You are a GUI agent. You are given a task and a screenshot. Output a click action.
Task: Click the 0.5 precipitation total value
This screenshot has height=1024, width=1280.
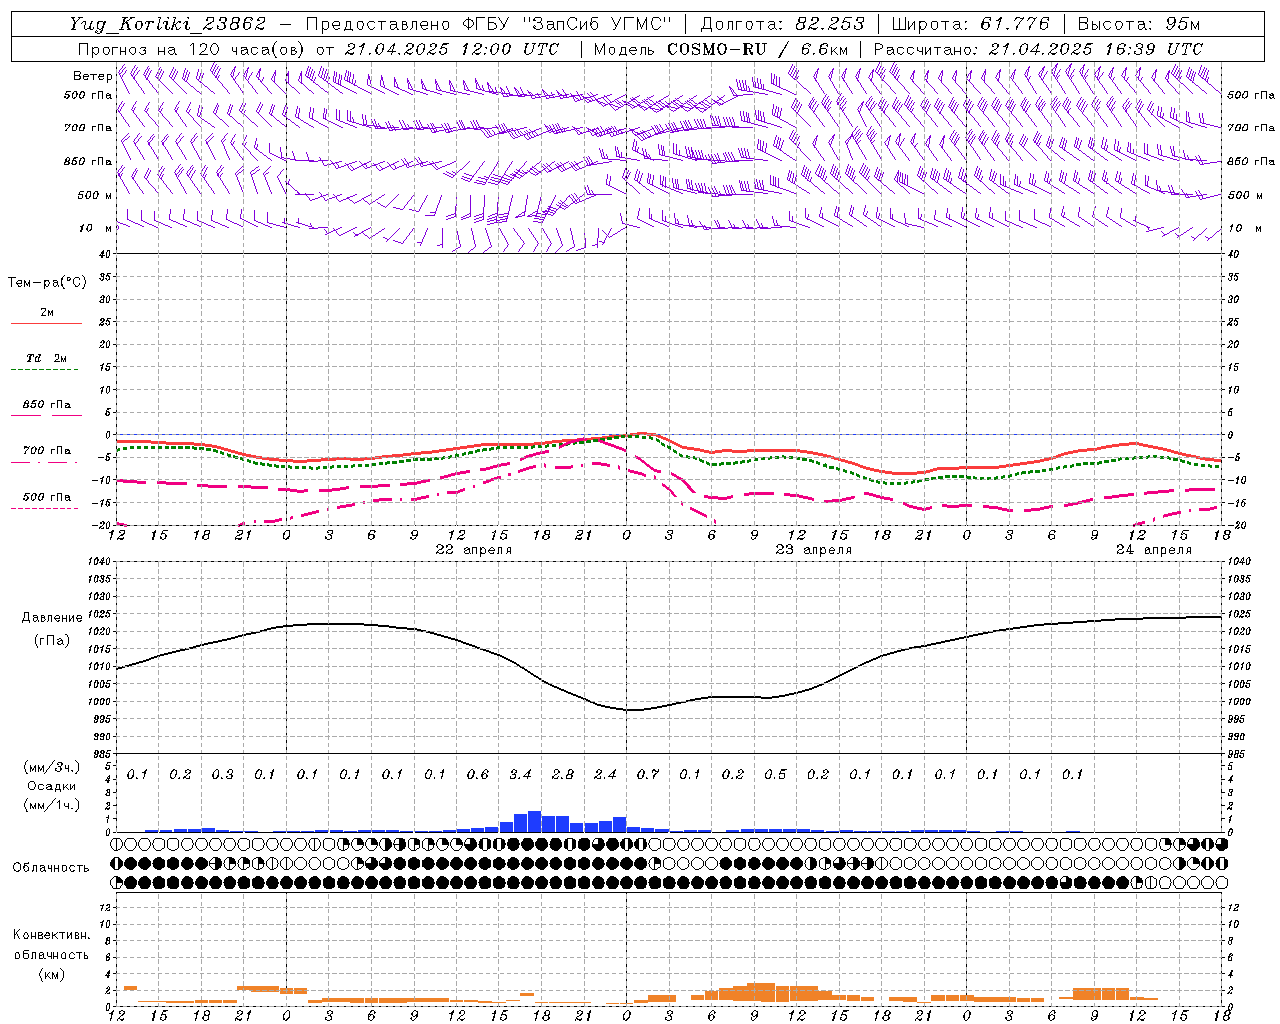pyautogui.click(x=775, y=775)
